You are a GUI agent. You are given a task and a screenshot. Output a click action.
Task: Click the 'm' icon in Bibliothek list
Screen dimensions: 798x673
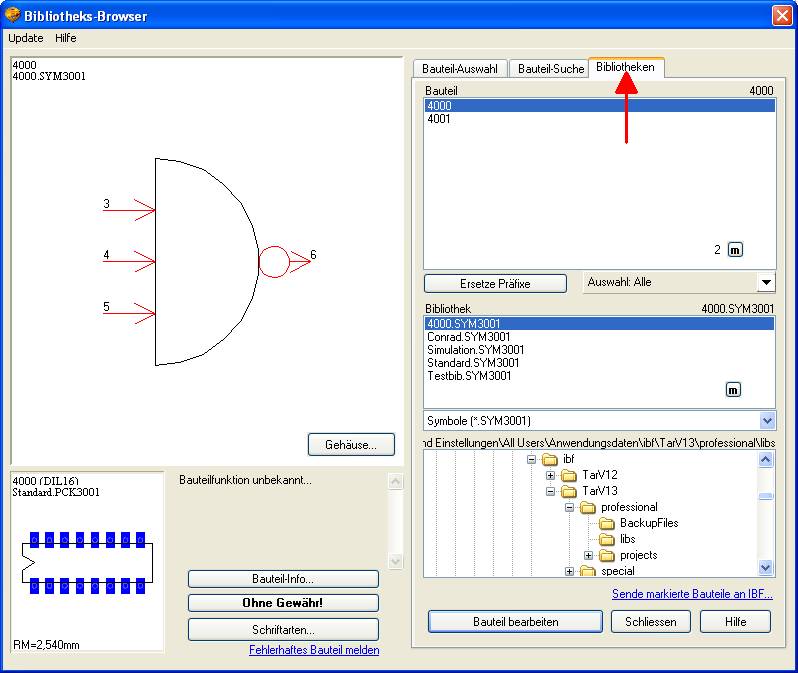click(x=733, y=389)
